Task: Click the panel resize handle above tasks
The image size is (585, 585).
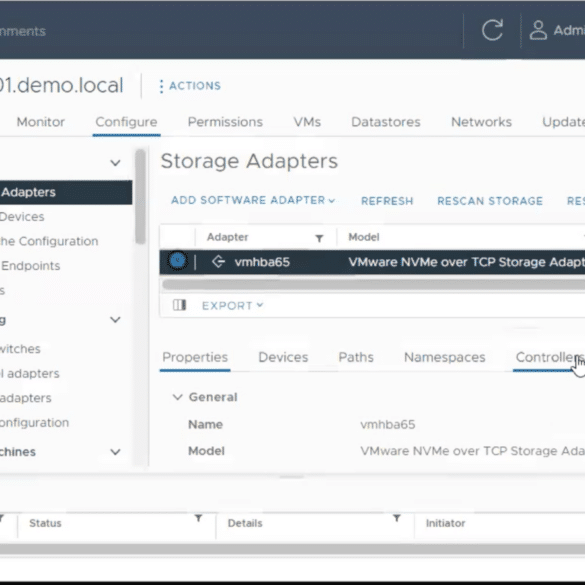Action: [292, 477]
